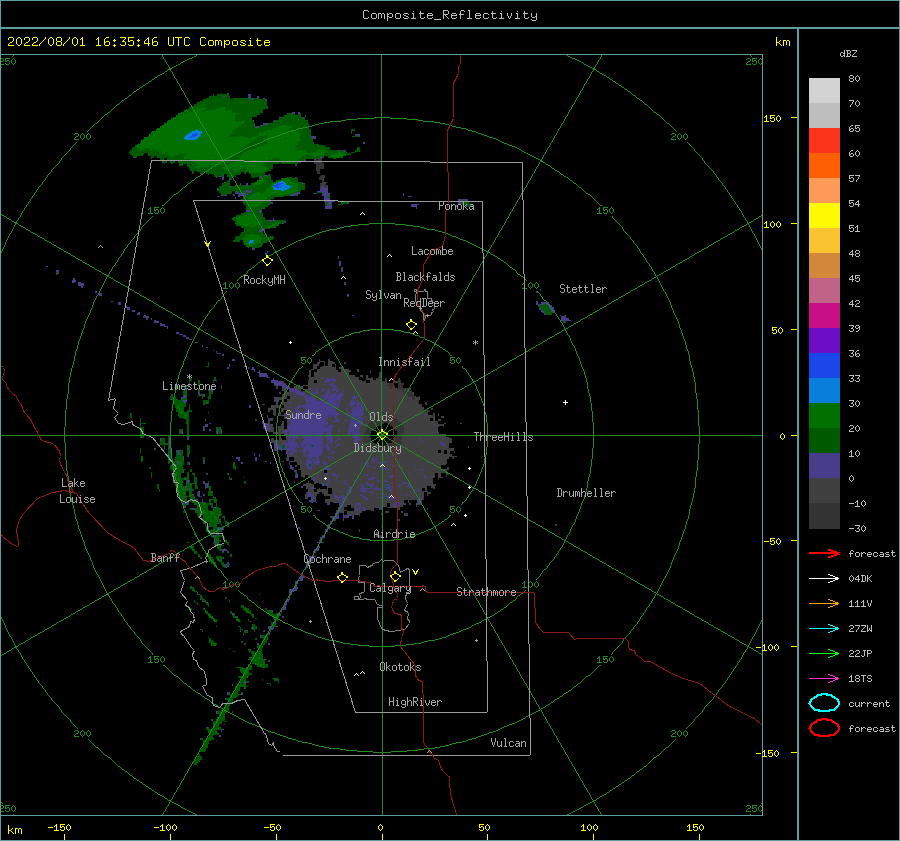Click the yellow diamond marker inside the Calgary outline
Viewport: 900px width, 841px height.
[x=395, y=576]
